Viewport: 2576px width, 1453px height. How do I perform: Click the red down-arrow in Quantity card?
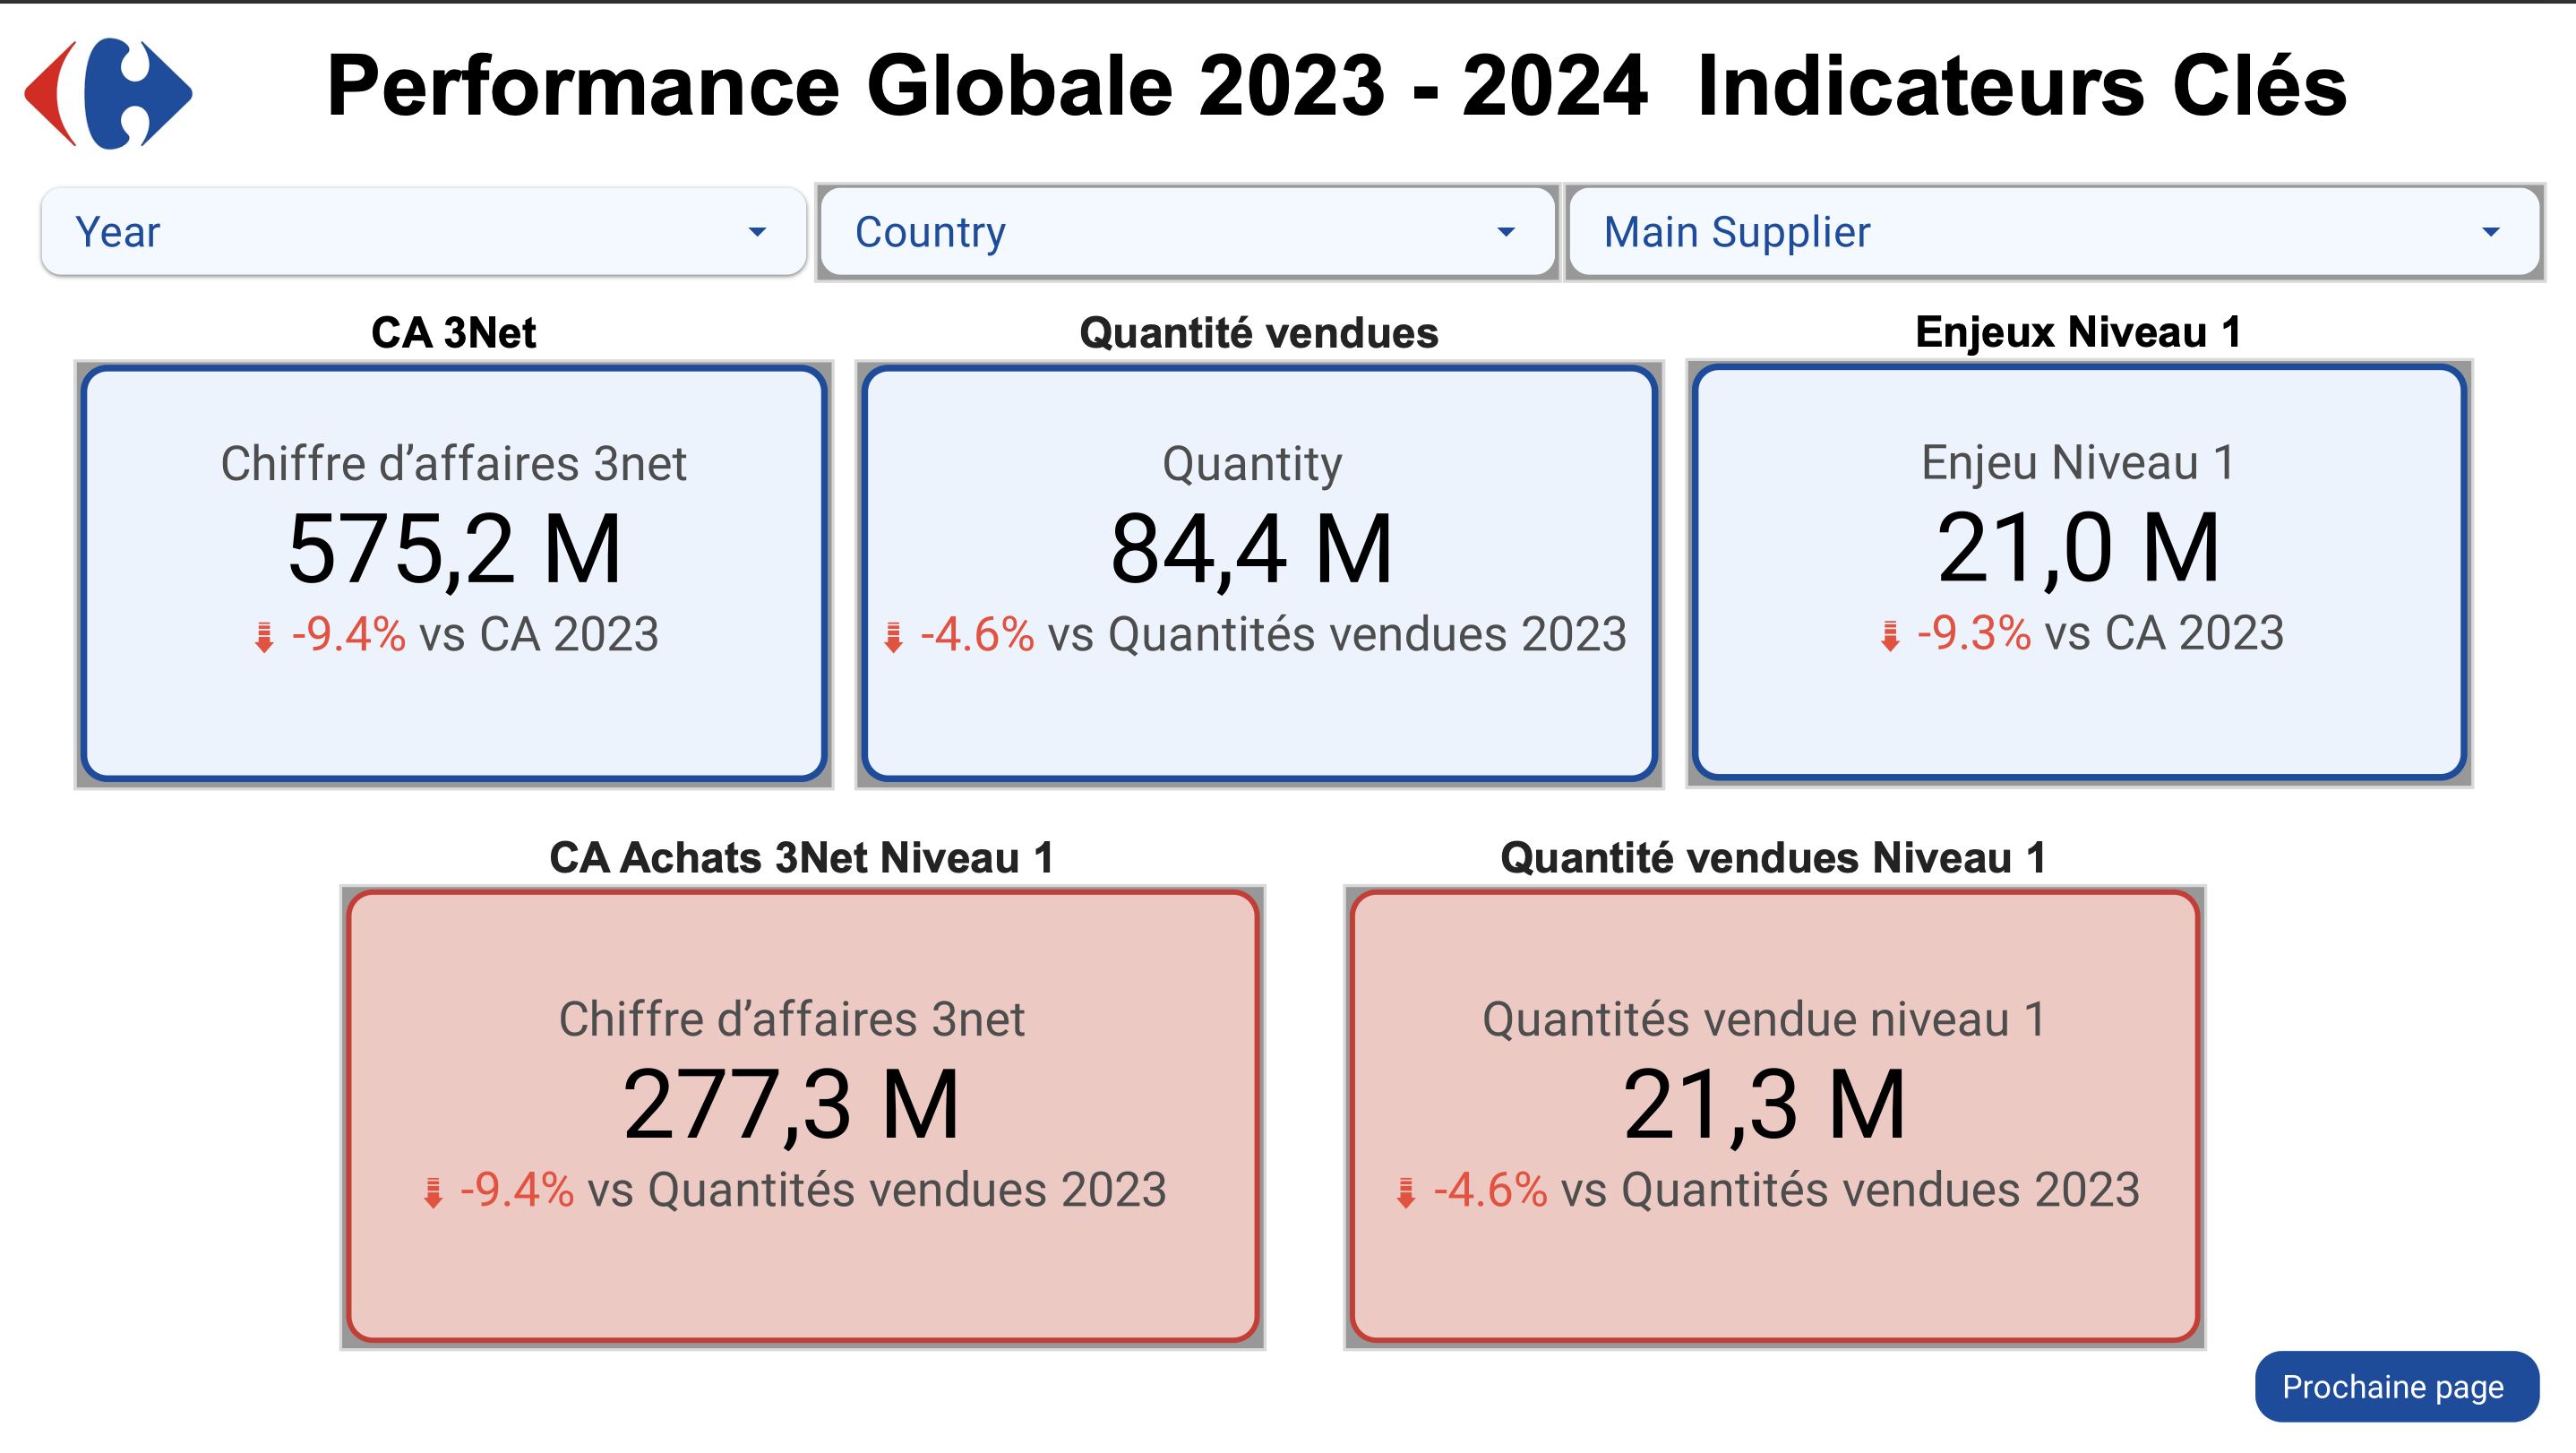click(x=893, y=637)
